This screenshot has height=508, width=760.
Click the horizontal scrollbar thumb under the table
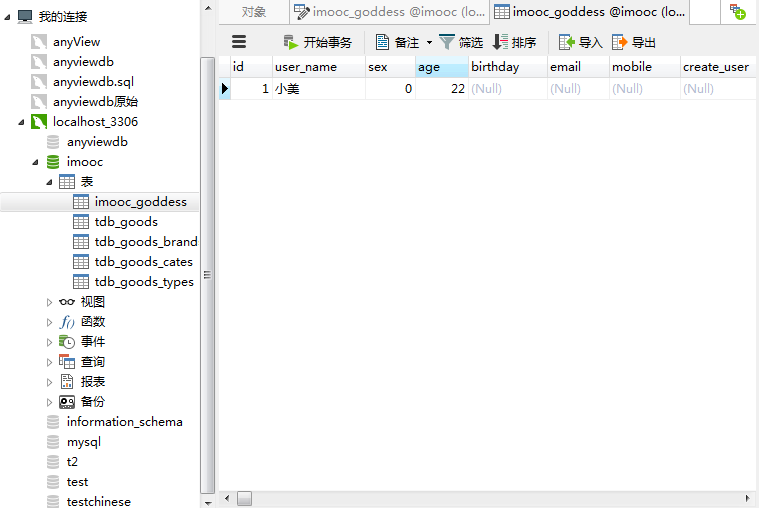click(x=244, y=498)
